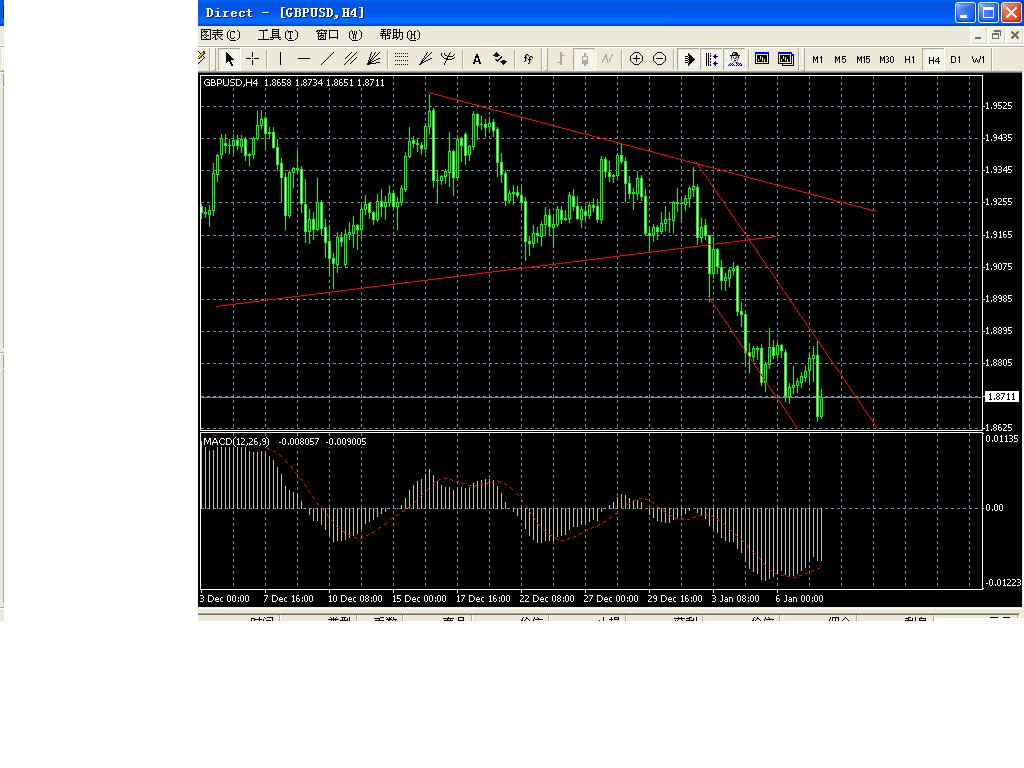Image resolution: width=1024 pixels, height=768 pixels.
Task: Switch to D1 timeframe
Action: pyautogui.click(x=956, y=59)
